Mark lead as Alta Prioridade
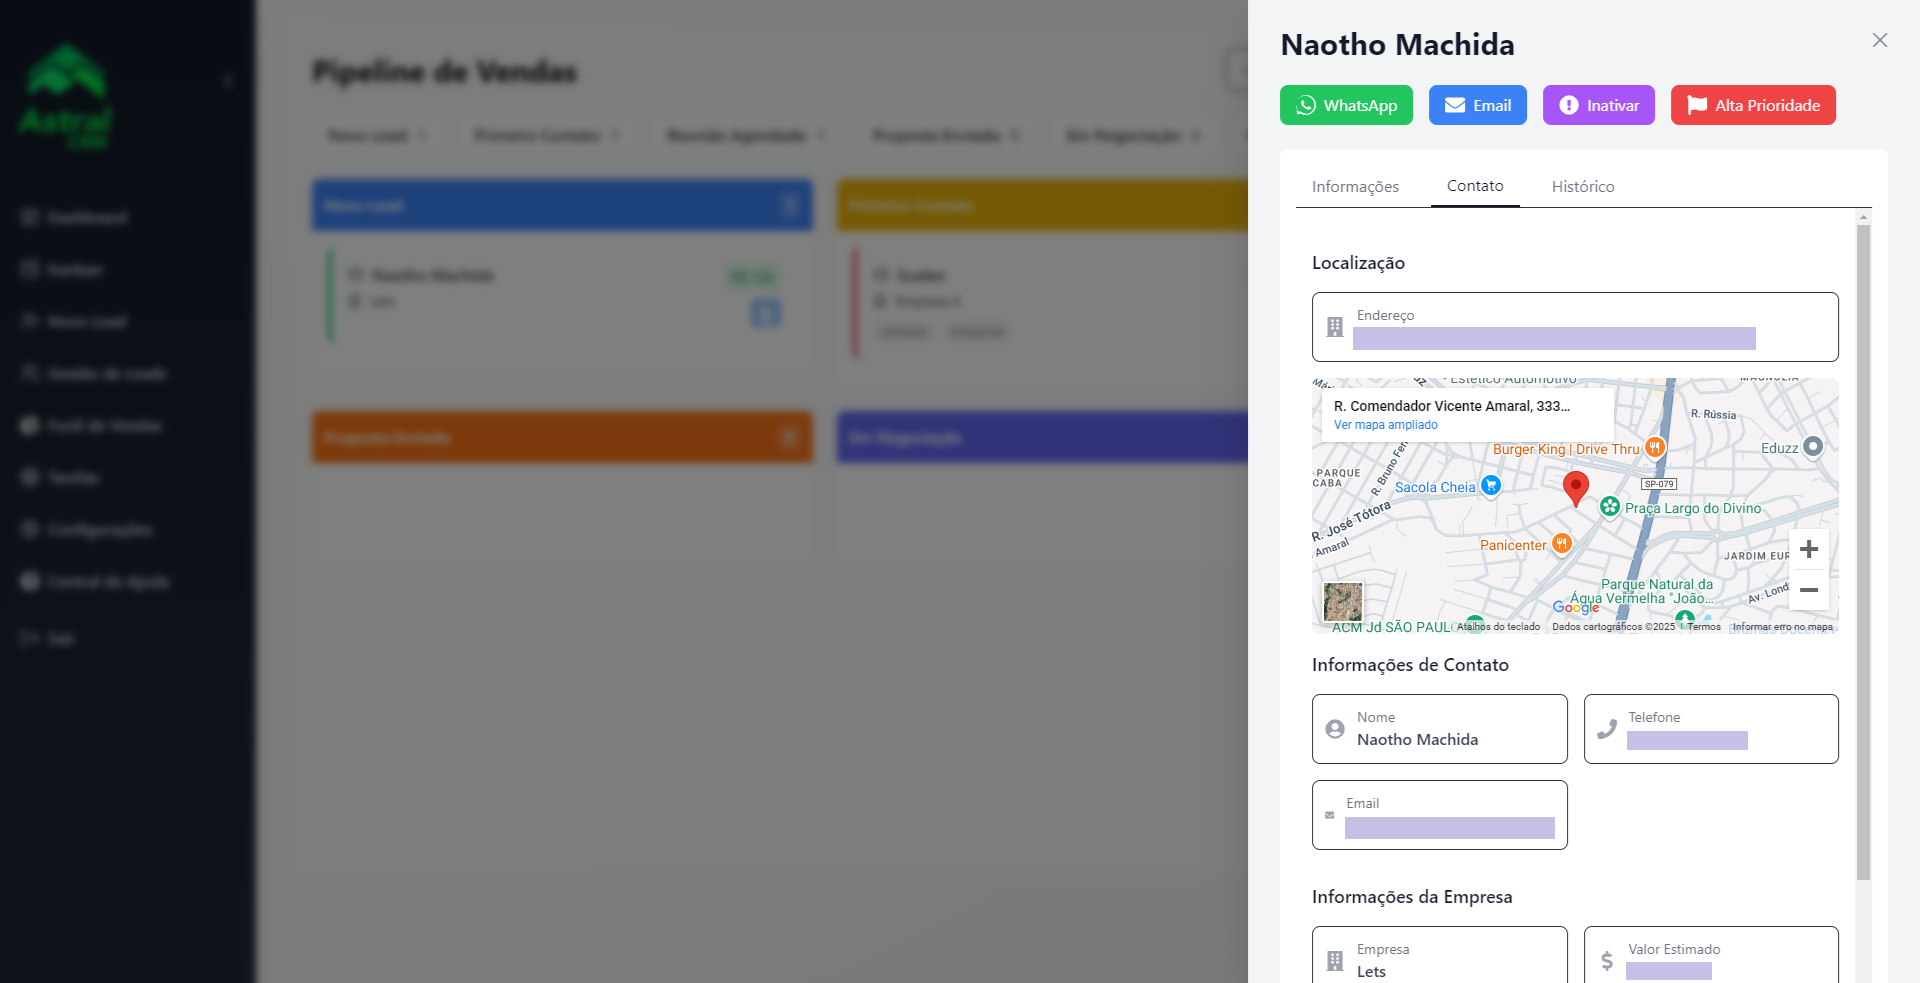Viewport: 1920px width, 983px height. click(1752, 105)
